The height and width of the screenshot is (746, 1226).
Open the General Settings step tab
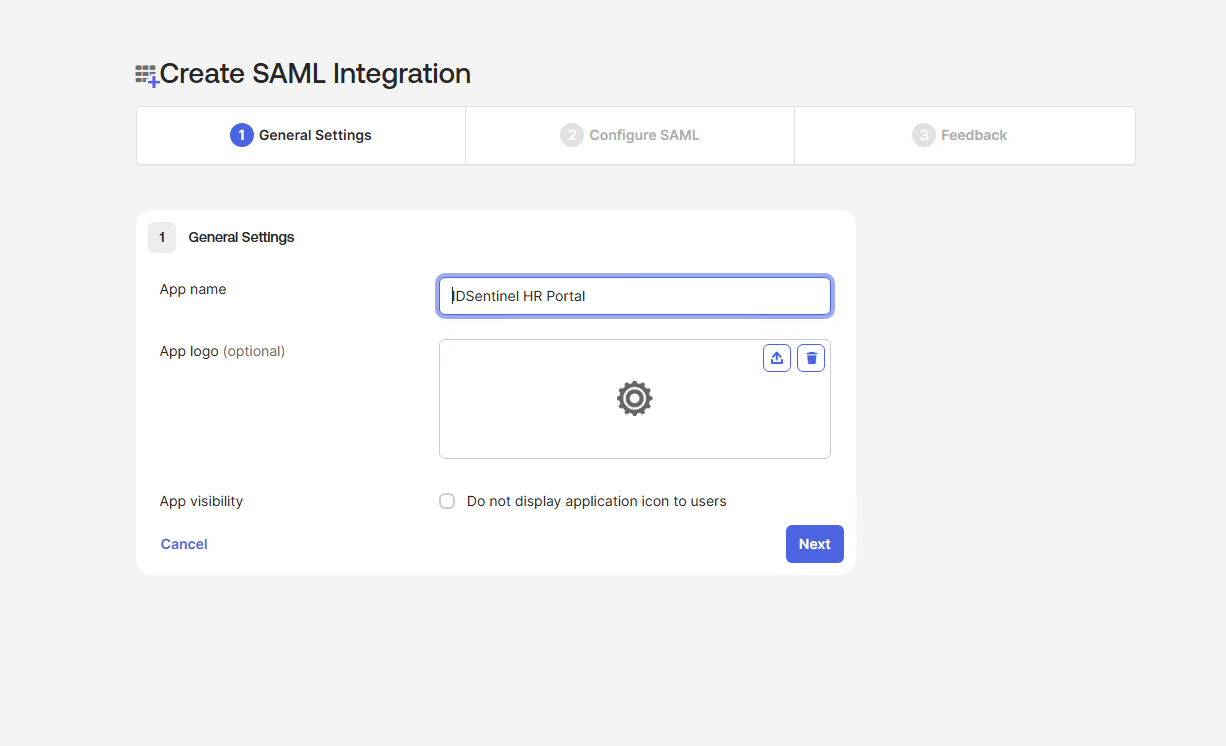(301, 135)
